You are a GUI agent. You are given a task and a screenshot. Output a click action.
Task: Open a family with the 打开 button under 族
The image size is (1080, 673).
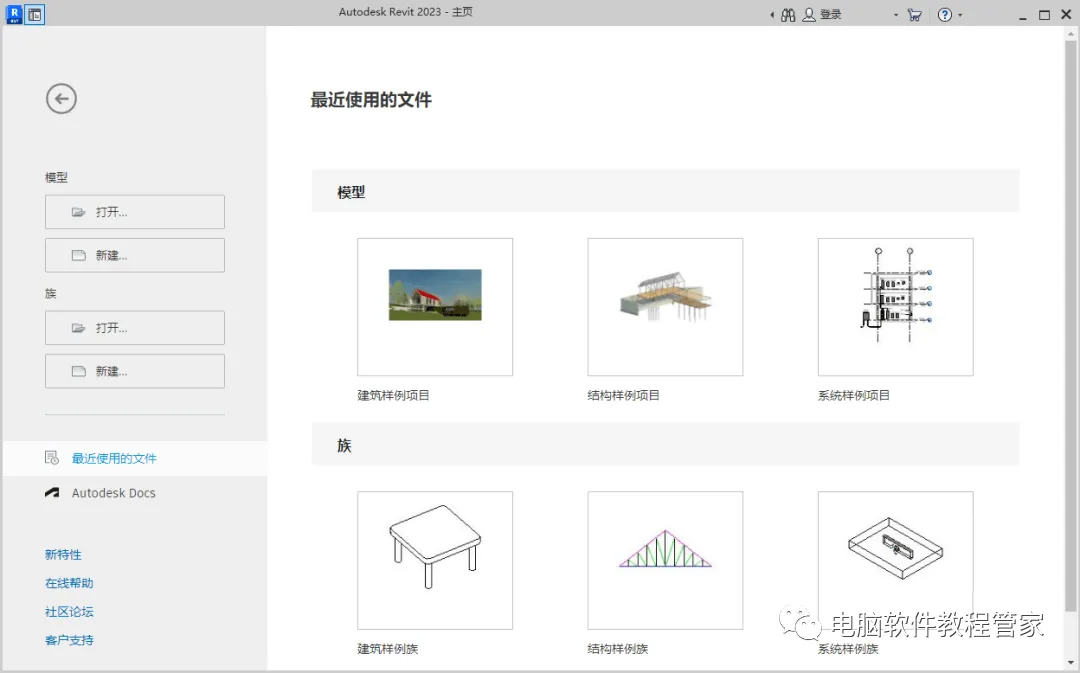pos(135,327)
